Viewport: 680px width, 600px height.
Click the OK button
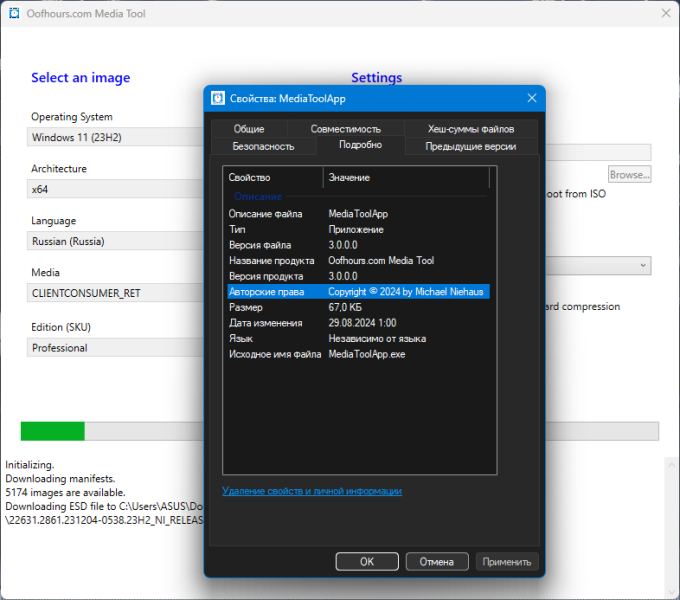click(x=367, y=561)
